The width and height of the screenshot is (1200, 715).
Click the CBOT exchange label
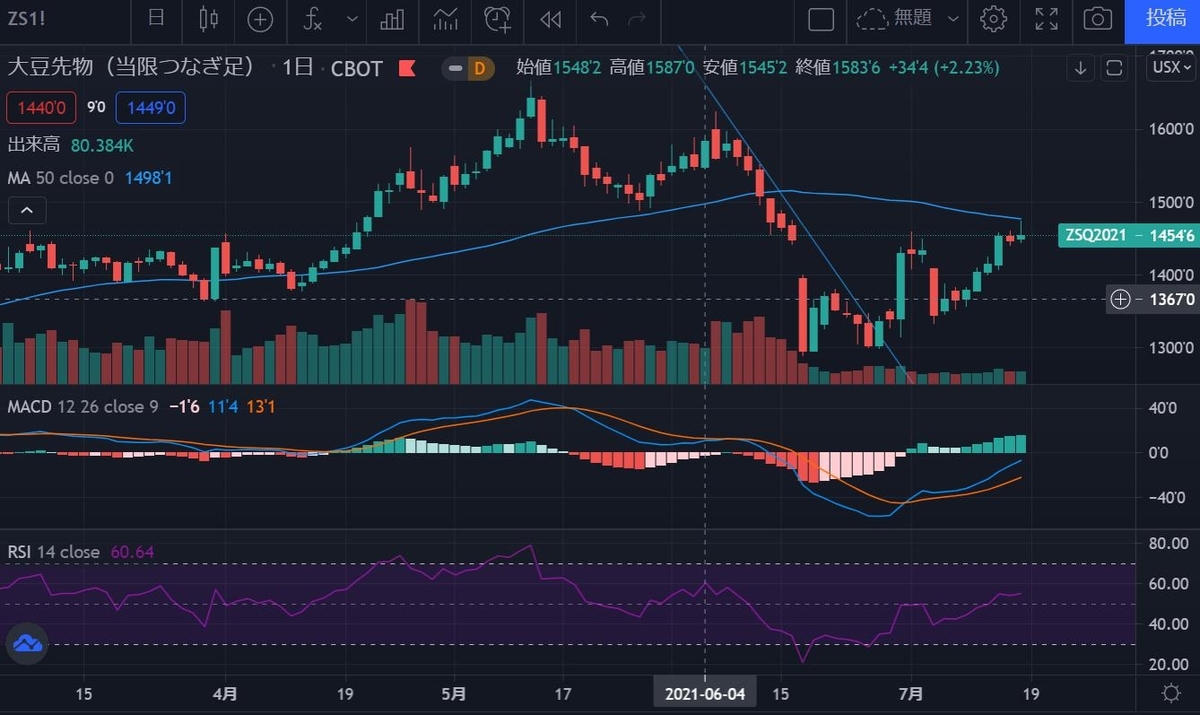tap(356, 68)
